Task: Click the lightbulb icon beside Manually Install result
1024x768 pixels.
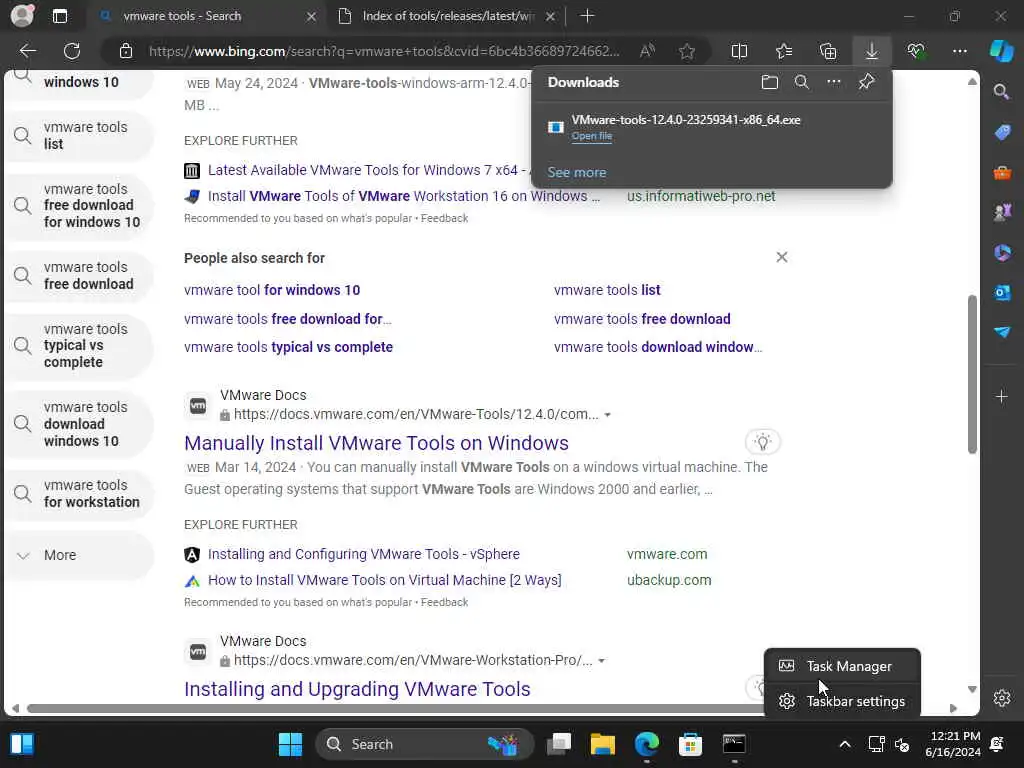Action: click(763, 442)
